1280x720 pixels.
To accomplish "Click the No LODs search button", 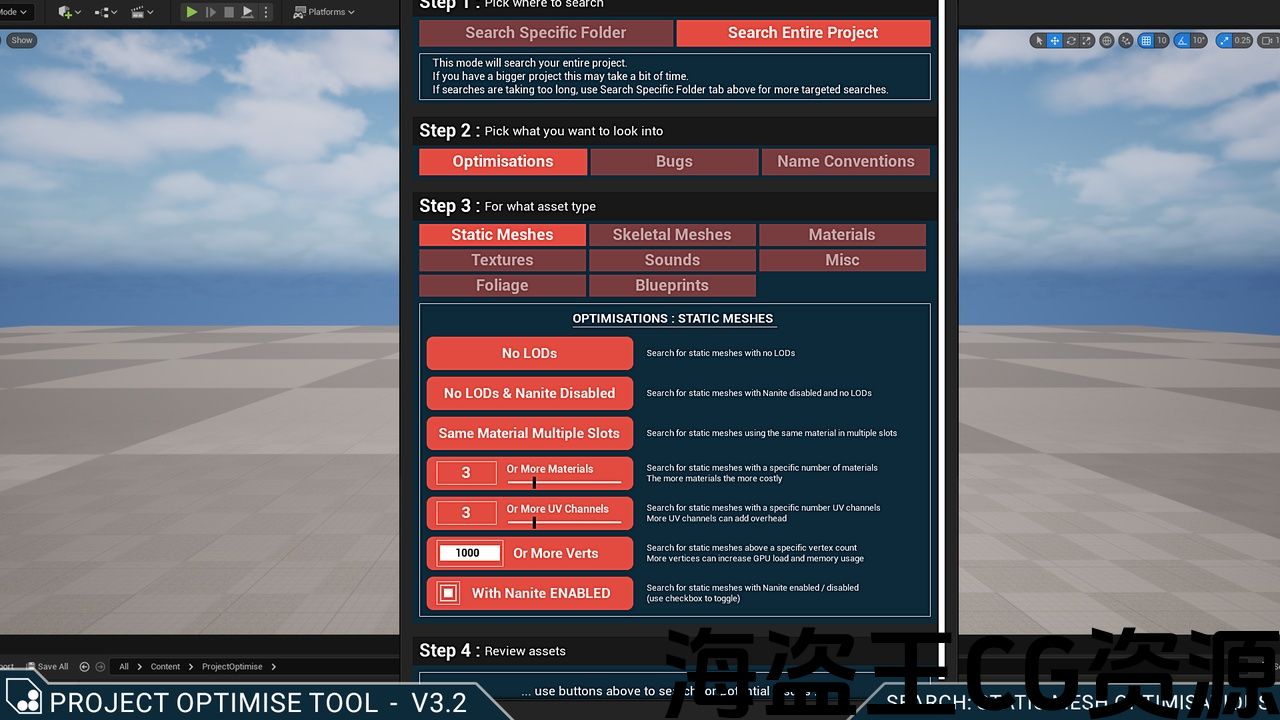I will click(529, 353).
